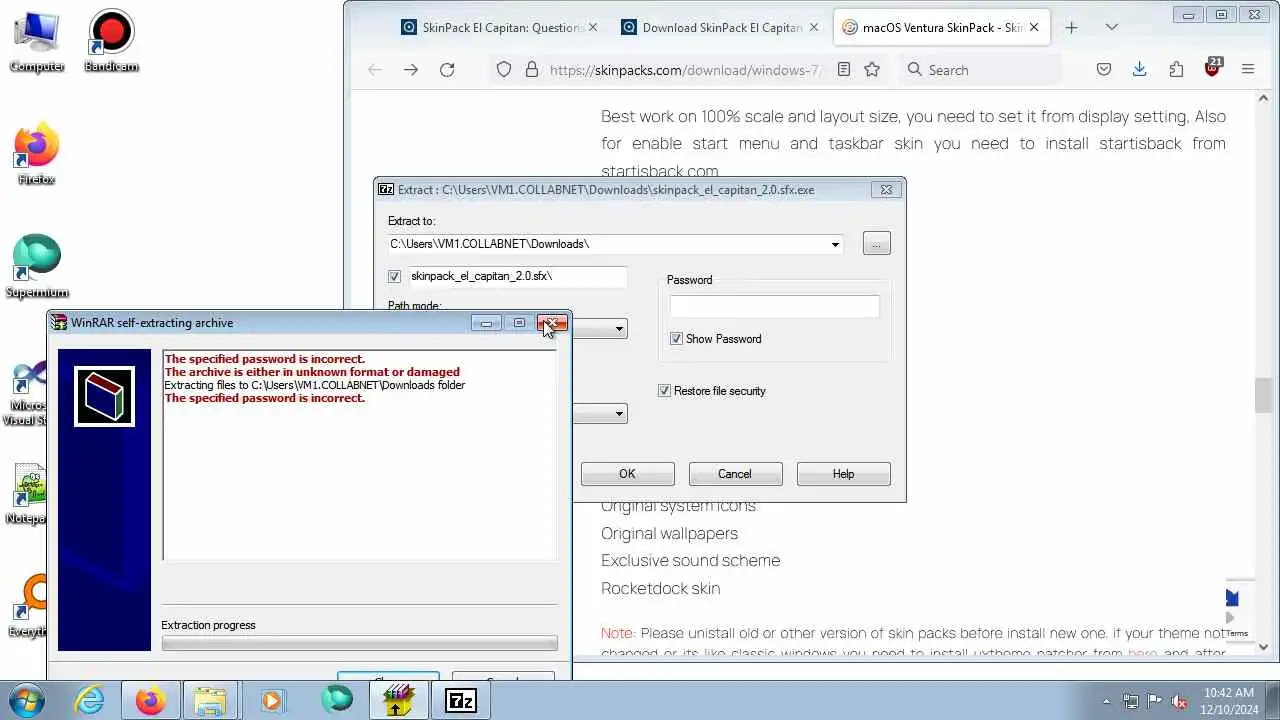1280x720 pixels.
Task: Focus the Firefox address bar URL
Action: [685, 70]
